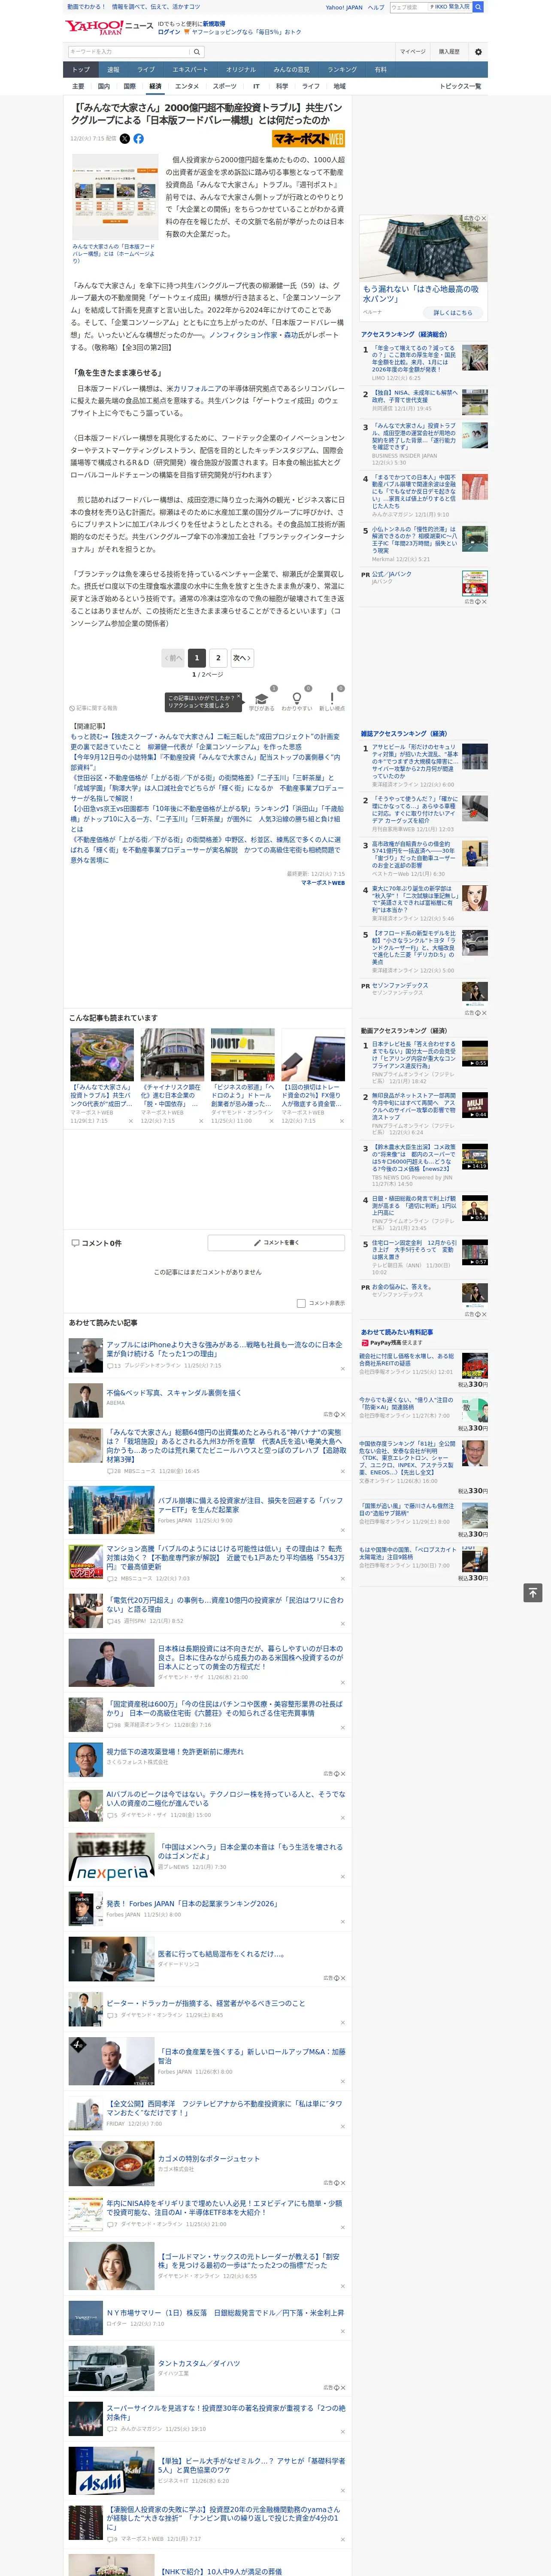The height and width of the screenshot is (2576, 551).
Task: Select the IT category
Action: click(256, 86)
